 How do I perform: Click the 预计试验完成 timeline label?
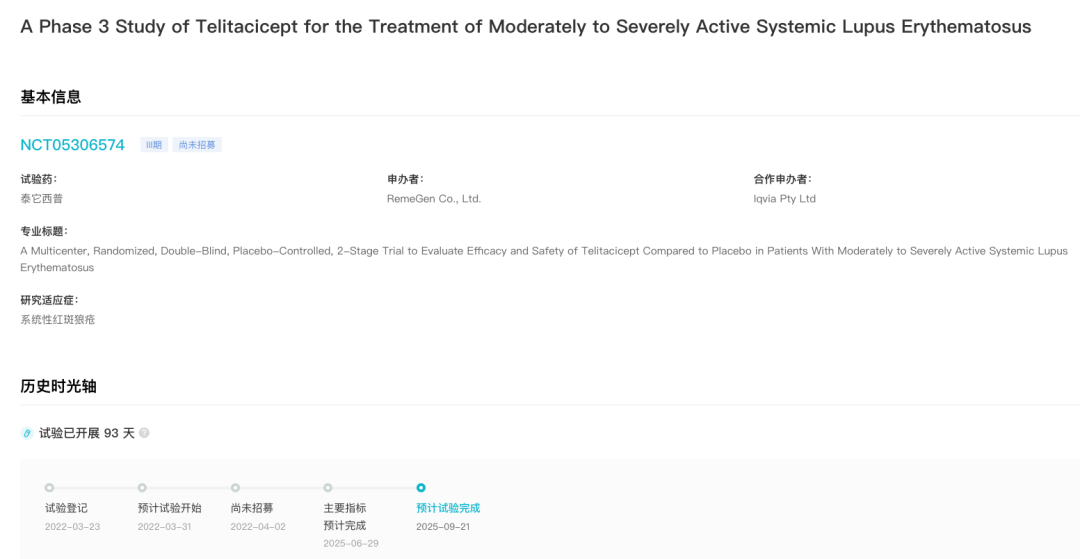(x=448, y=508)
